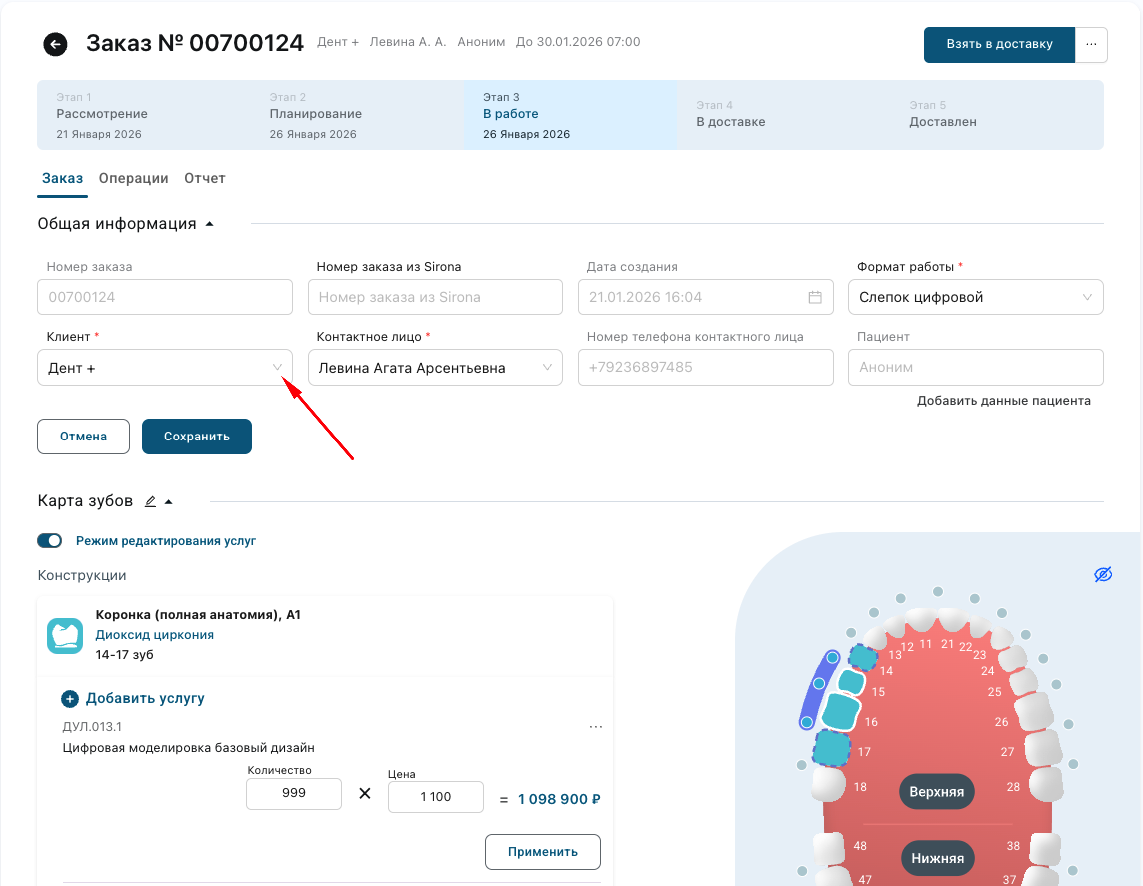The width and height of the screenshot is (1143, 886).
Task: Click the Количество input field with 999
Action: click(294, 794)
